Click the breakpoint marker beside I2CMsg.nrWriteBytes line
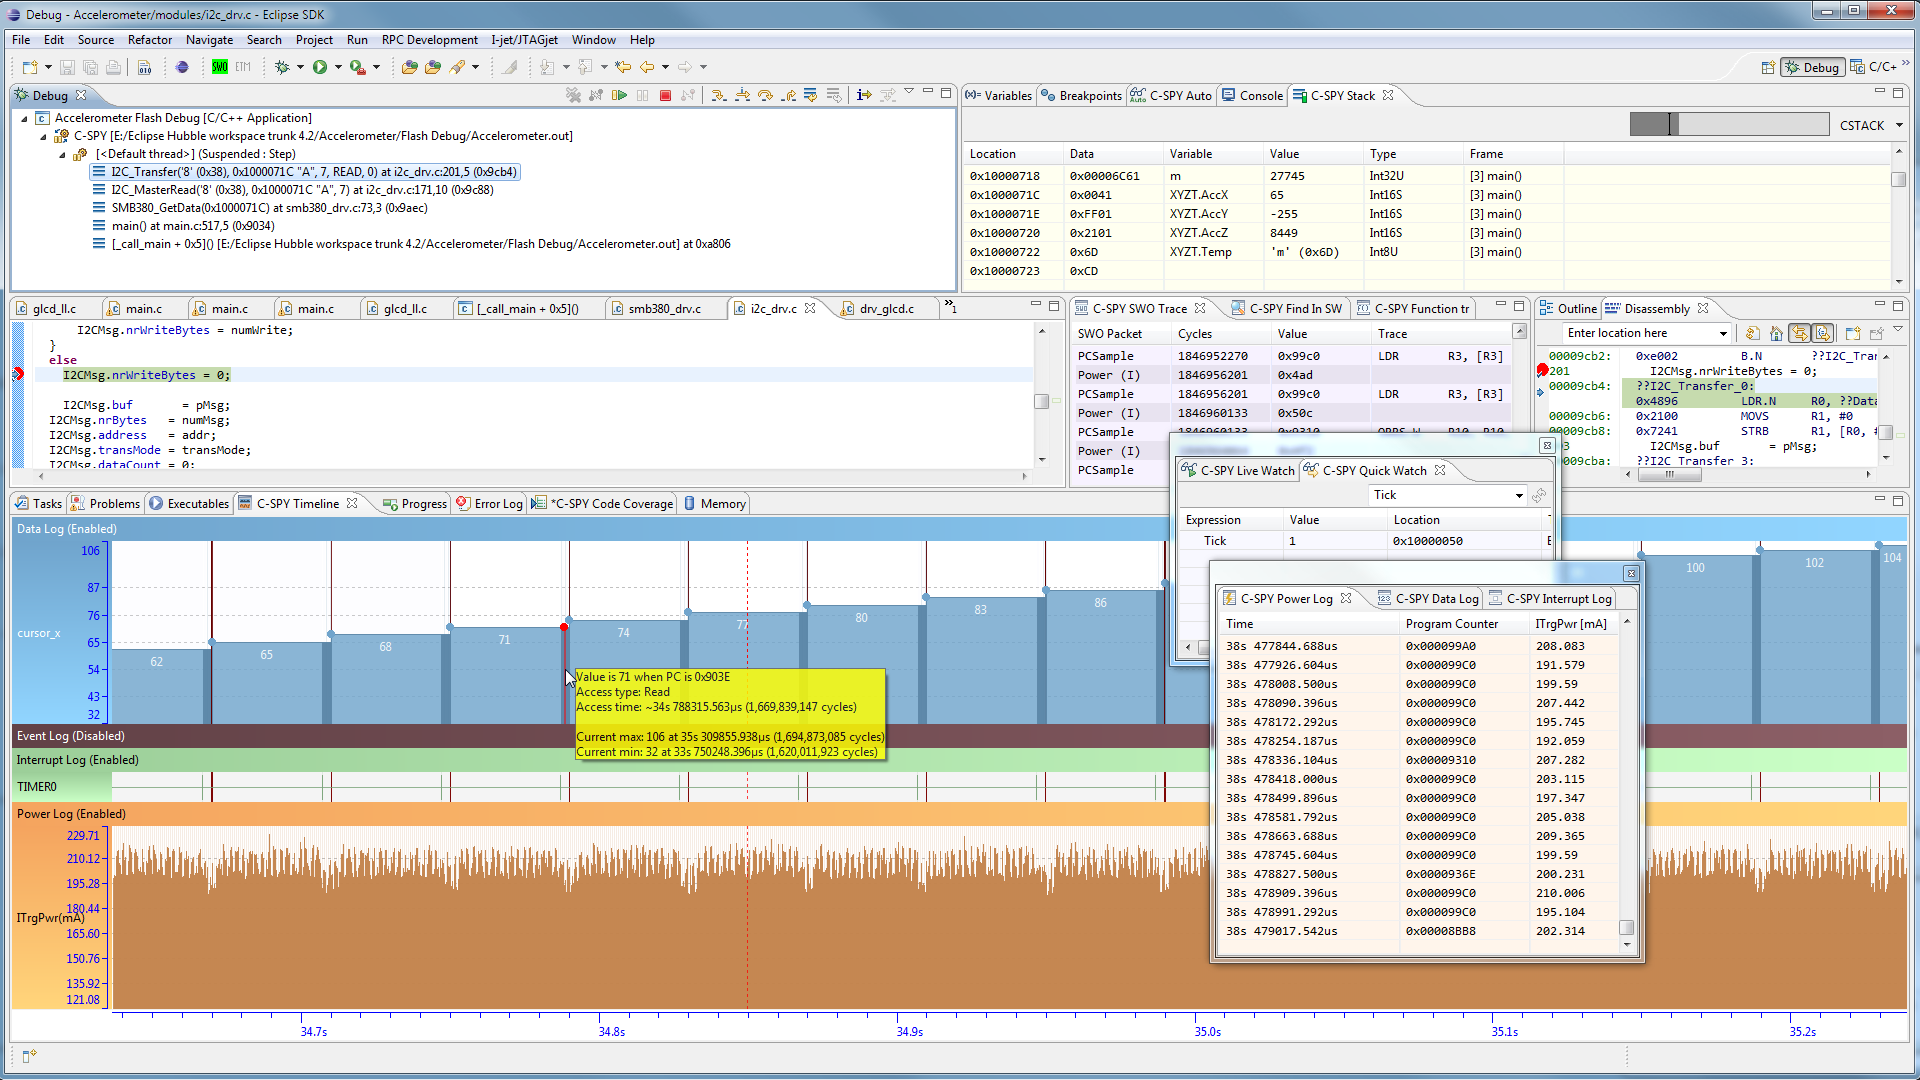1920x1080 pixels. (x=17, y=375)
